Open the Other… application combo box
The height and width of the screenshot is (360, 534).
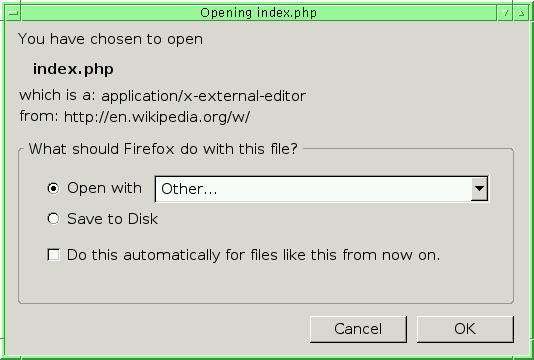(322, 189)
